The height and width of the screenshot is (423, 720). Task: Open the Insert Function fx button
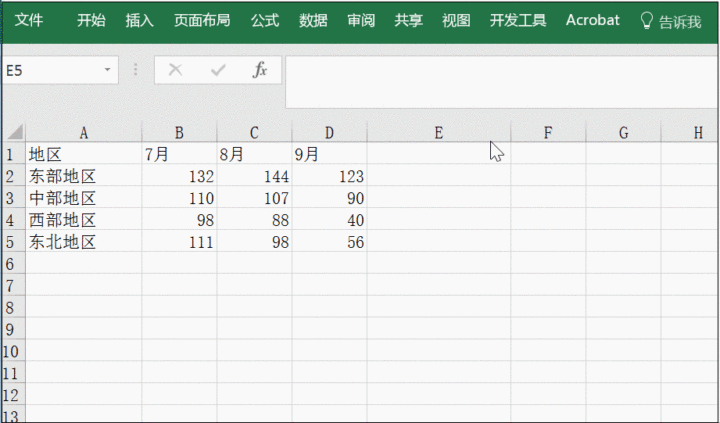tap(260, 70)
